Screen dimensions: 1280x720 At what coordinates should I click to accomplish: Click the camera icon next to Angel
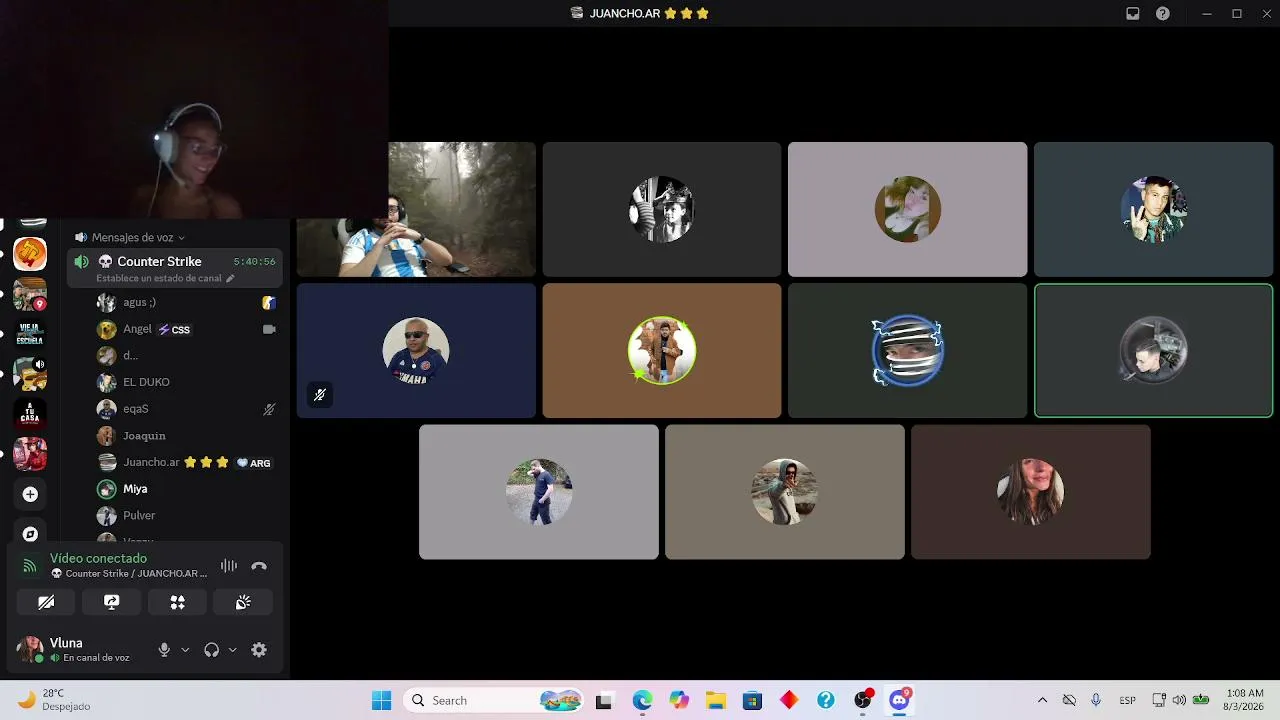[x=269, y=329]
